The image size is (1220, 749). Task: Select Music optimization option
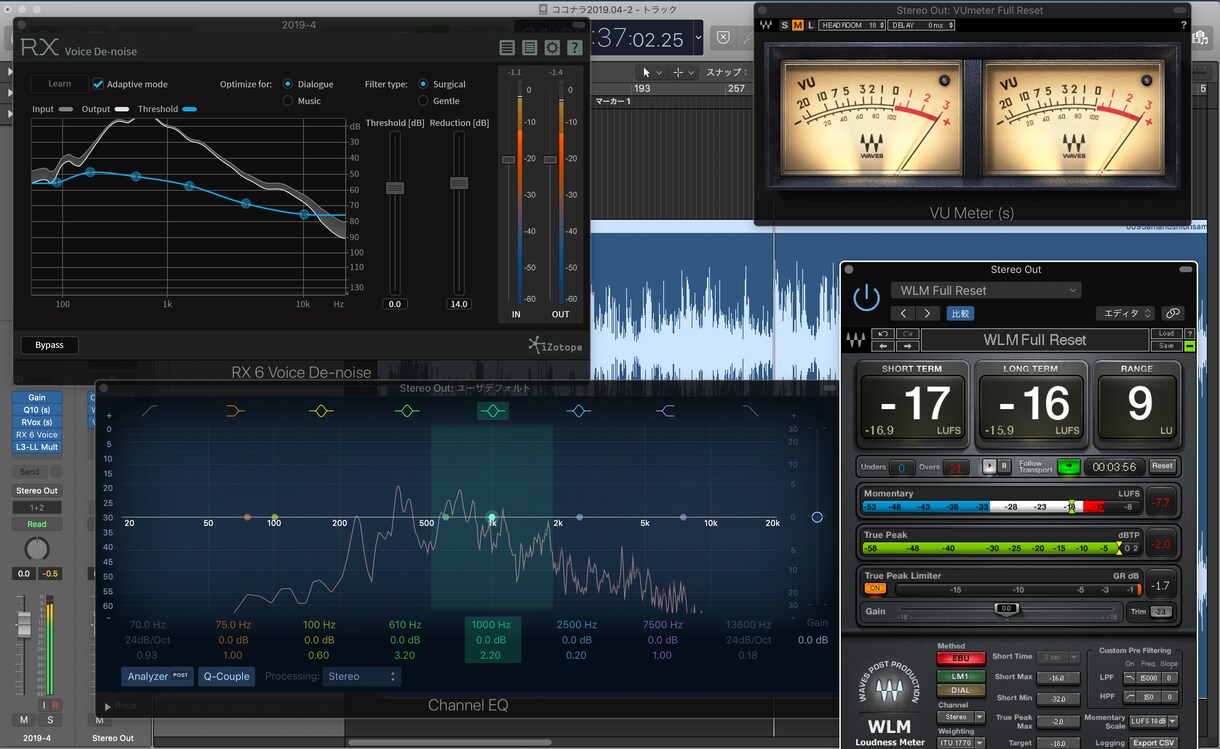288,101
